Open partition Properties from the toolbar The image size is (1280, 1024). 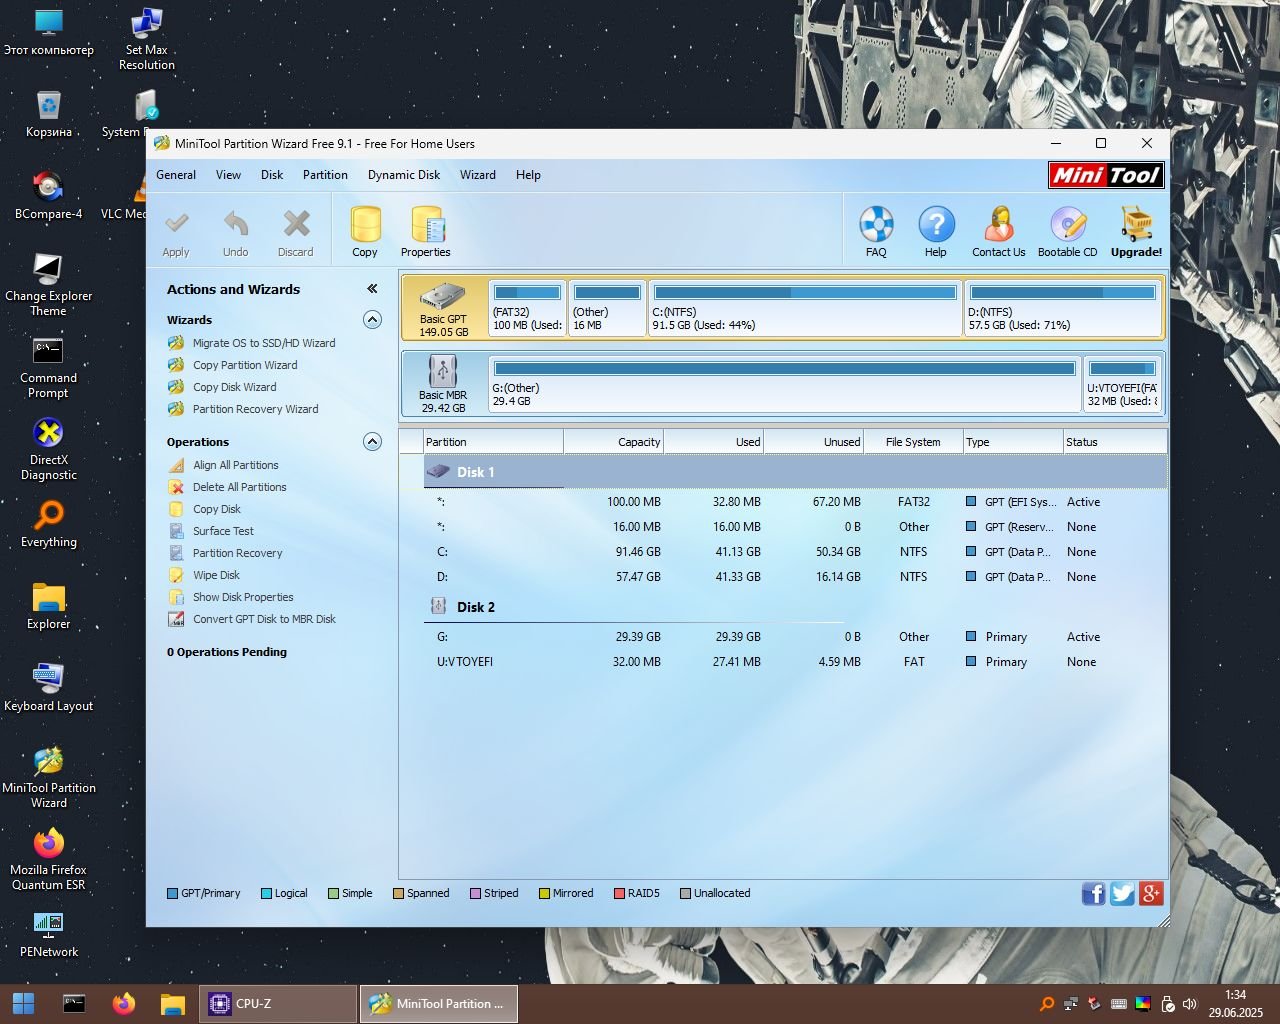point(426,231)
